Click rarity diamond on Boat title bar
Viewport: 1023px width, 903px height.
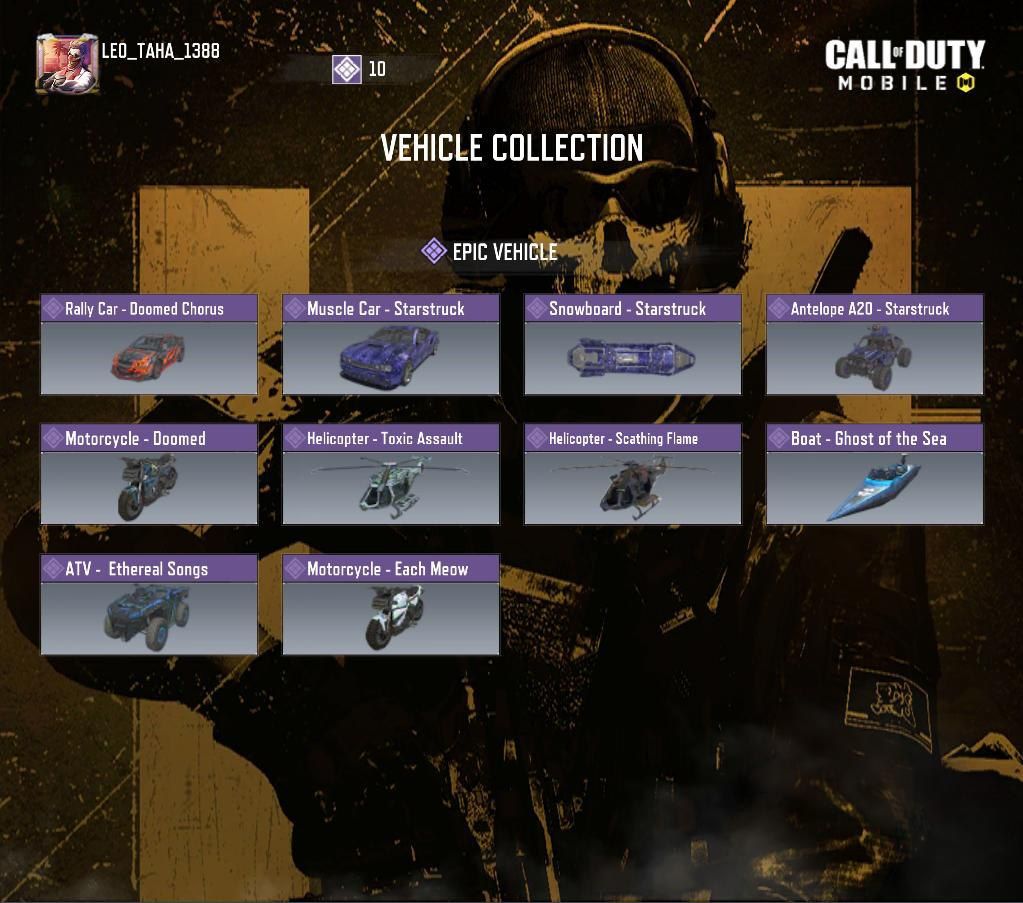pos(778,438)
